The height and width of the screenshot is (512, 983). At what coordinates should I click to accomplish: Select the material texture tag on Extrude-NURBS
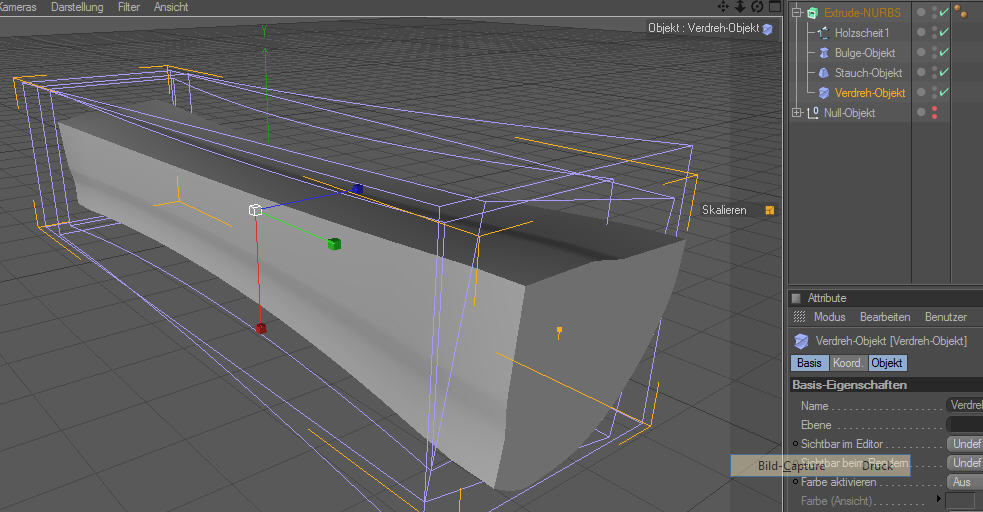point(960,11)
